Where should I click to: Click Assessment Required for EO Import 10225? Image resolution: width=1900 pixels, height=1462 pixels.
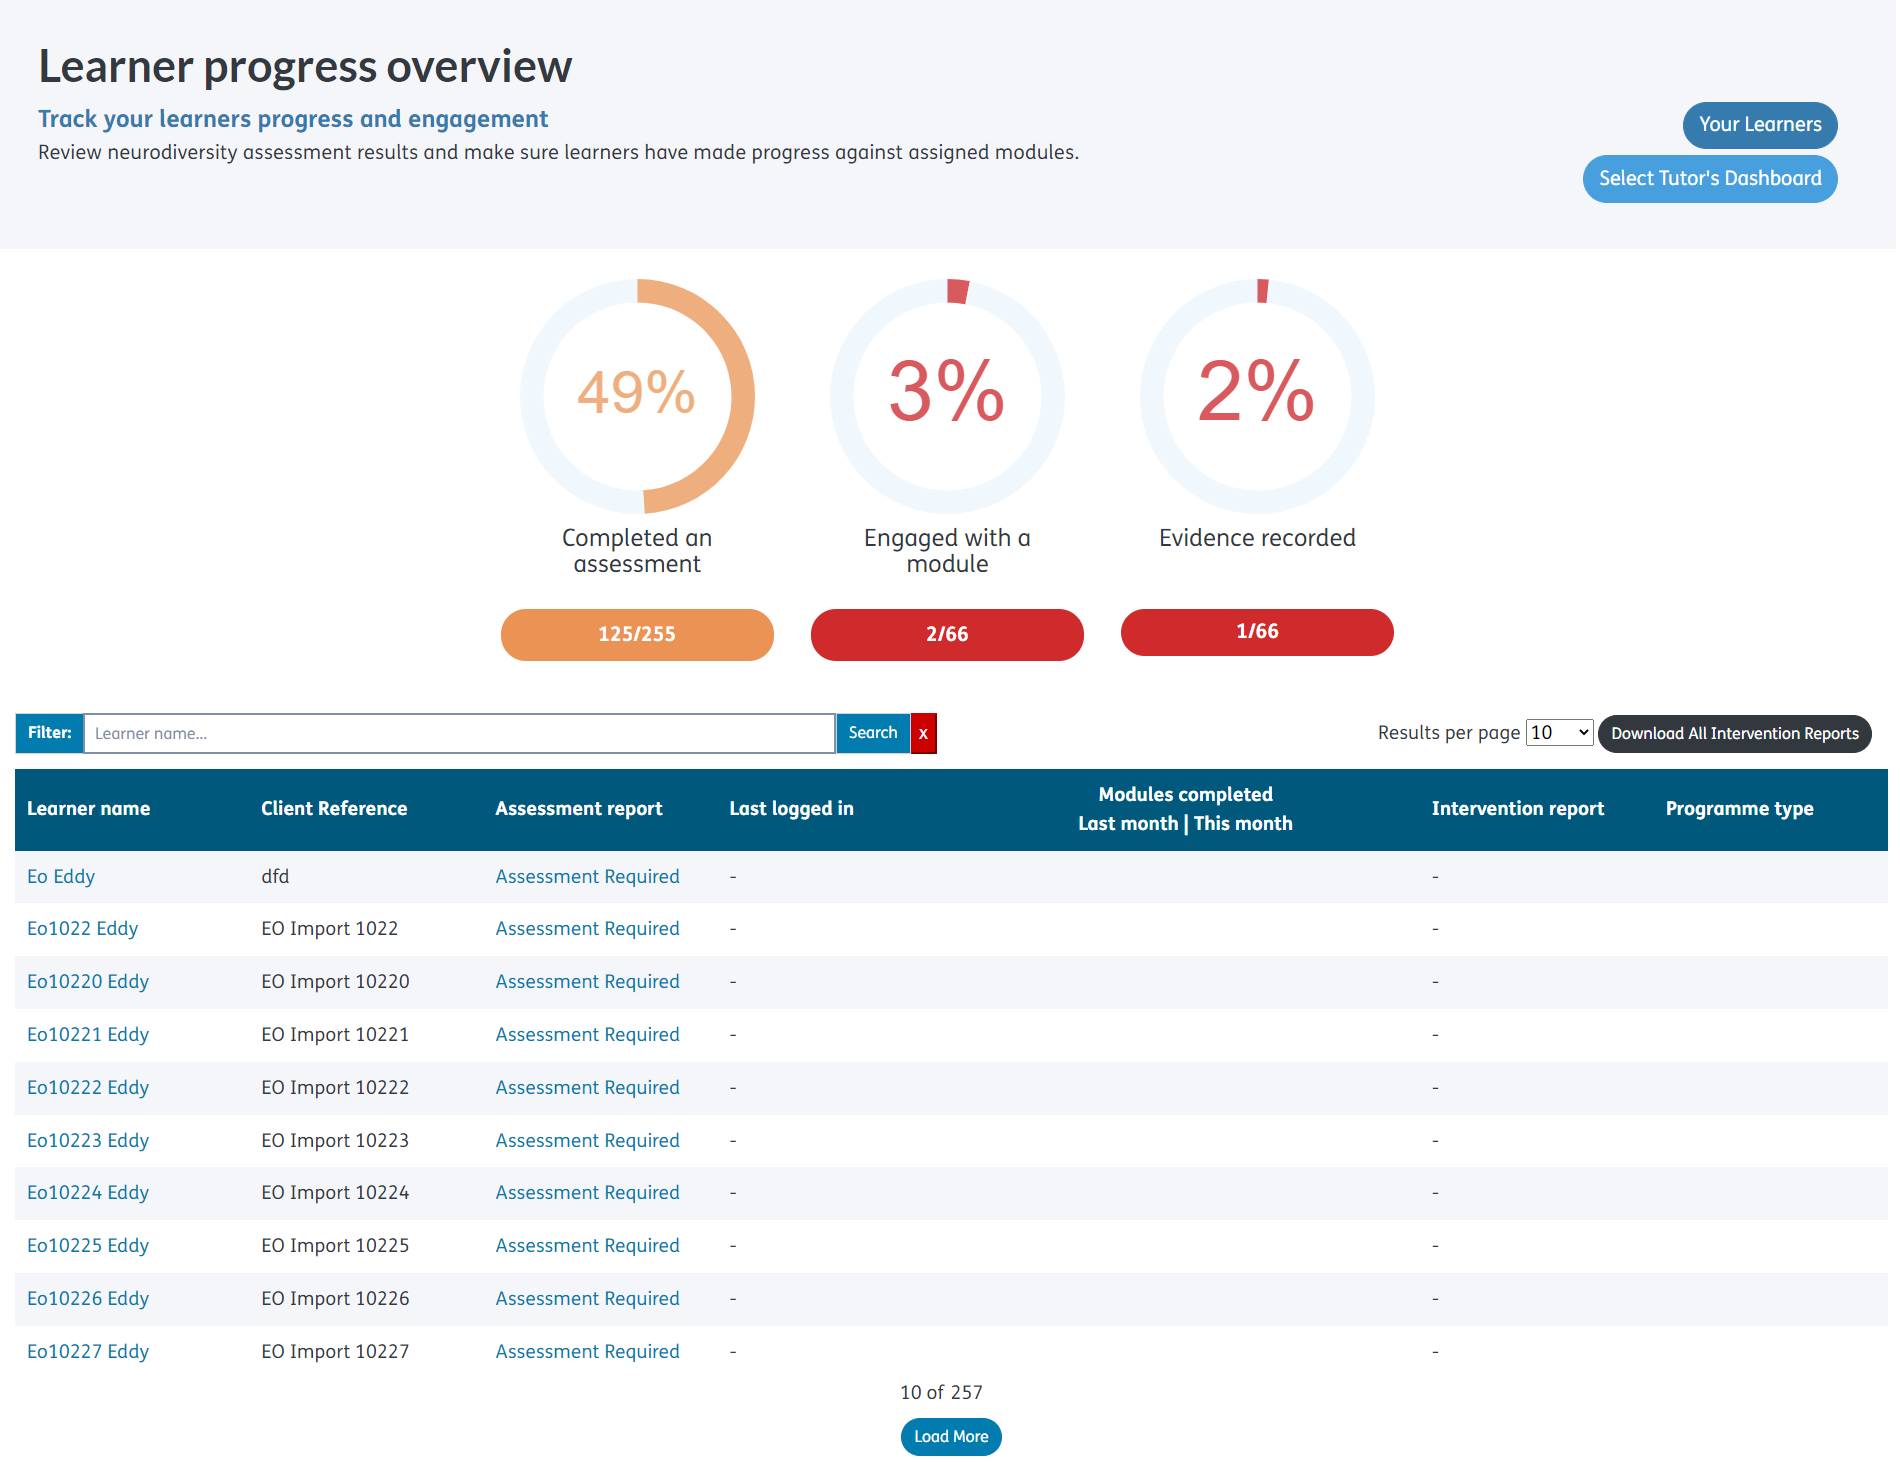click(587, 1246)
